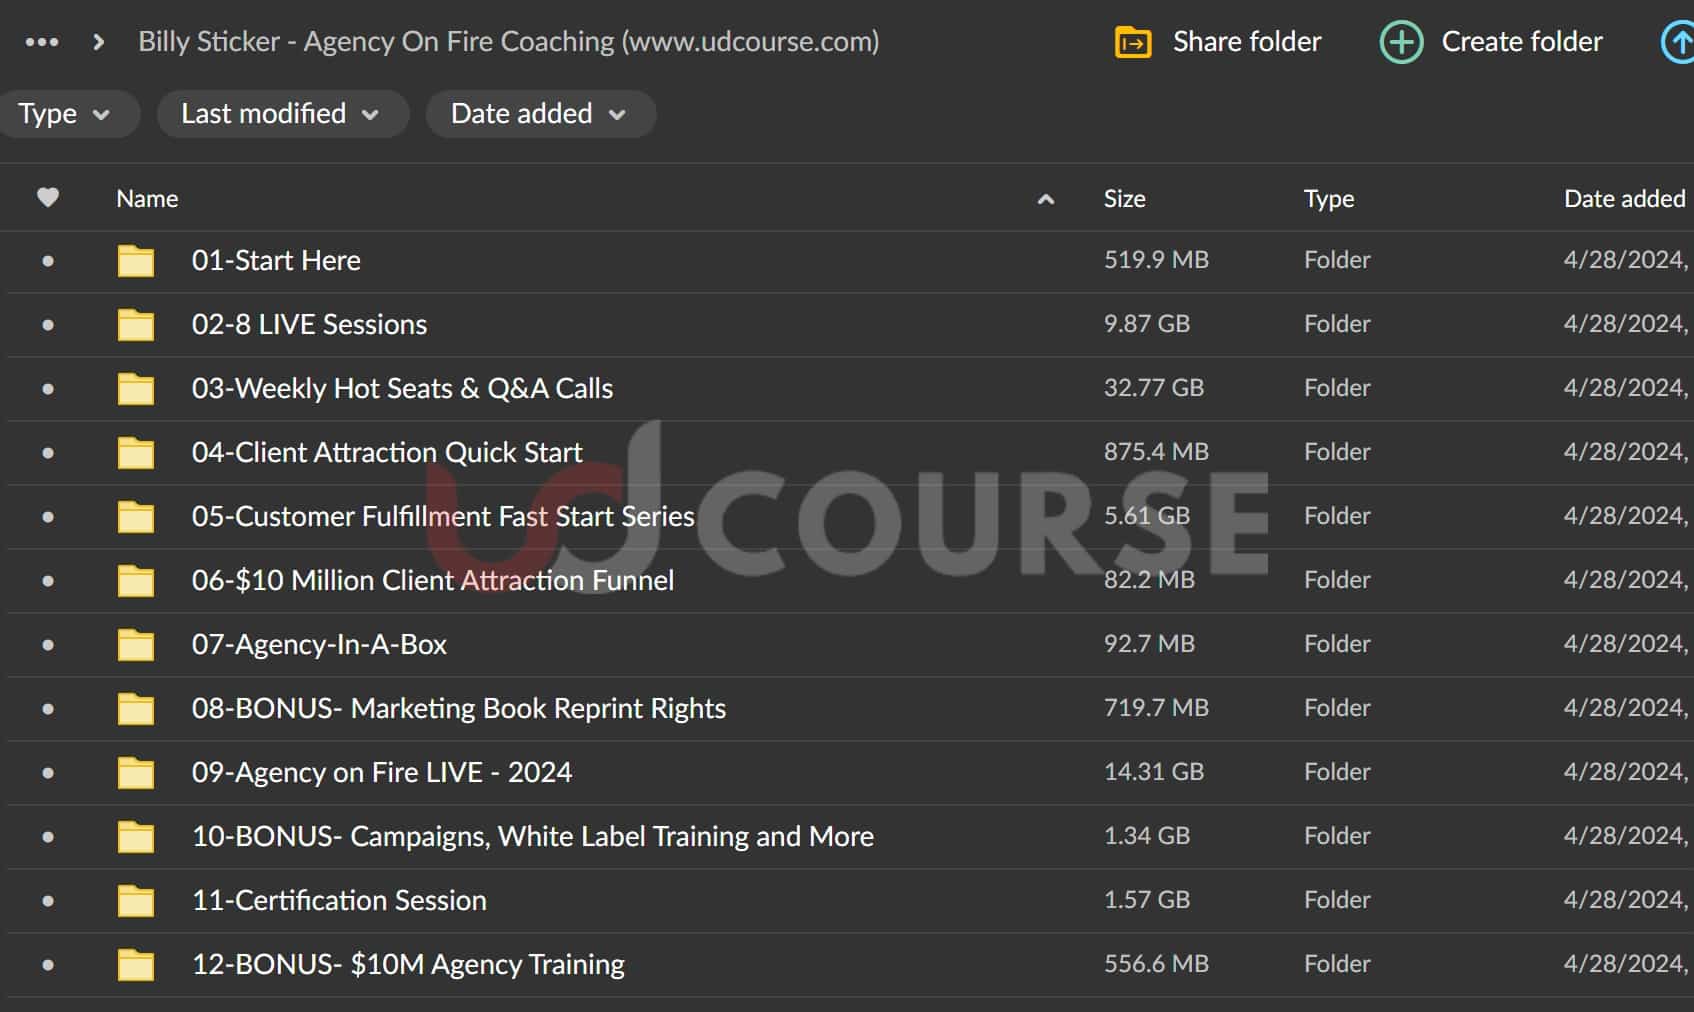Click the 07-Agency-In-A-Box folder icon
Screen dimensions: 1694x1012
pyautogui.click(x=136, y=645)
